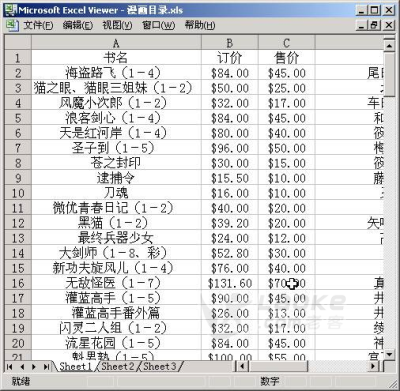Viewport: 400px width, 391px height.
Task: Click the Excel Viewer icon in the title bar
Action: pyautogui.click(x=11, y=10)
